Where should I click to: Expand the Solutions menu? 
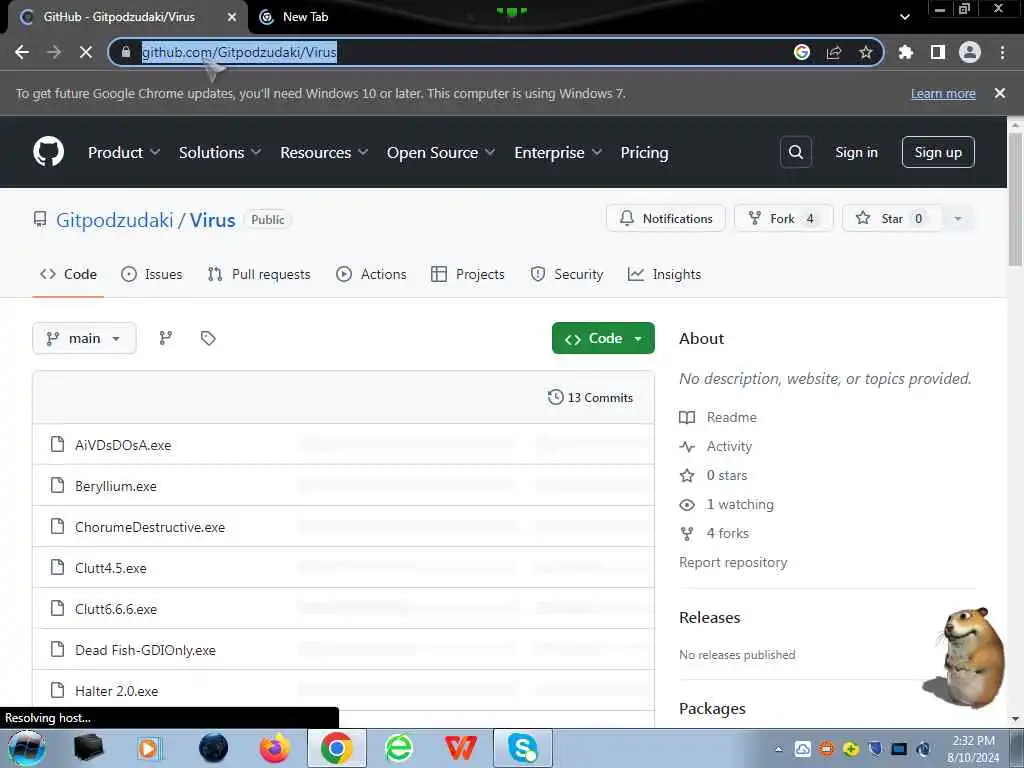(x=220, y=152)
